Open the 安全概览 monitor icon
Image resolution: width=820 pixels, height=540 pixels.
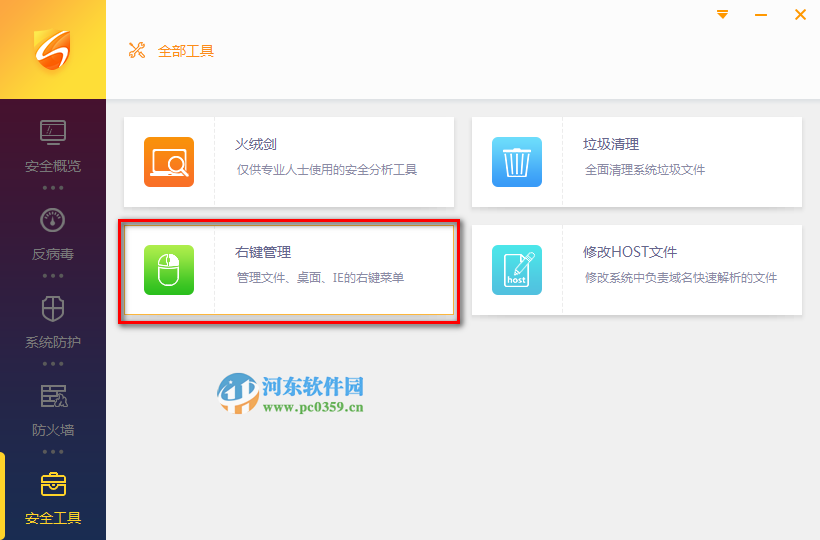[53, 132]
